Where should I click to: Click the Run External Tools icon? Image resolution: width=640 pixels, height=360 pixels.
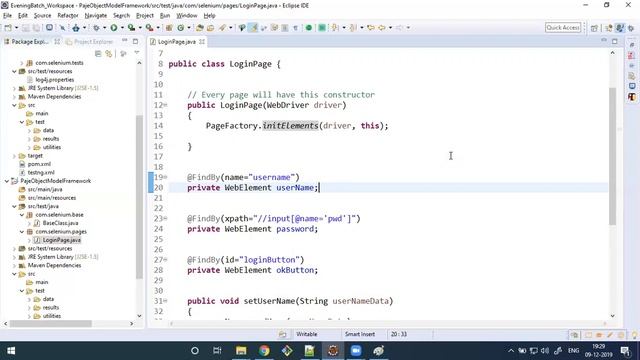point(149,28)
